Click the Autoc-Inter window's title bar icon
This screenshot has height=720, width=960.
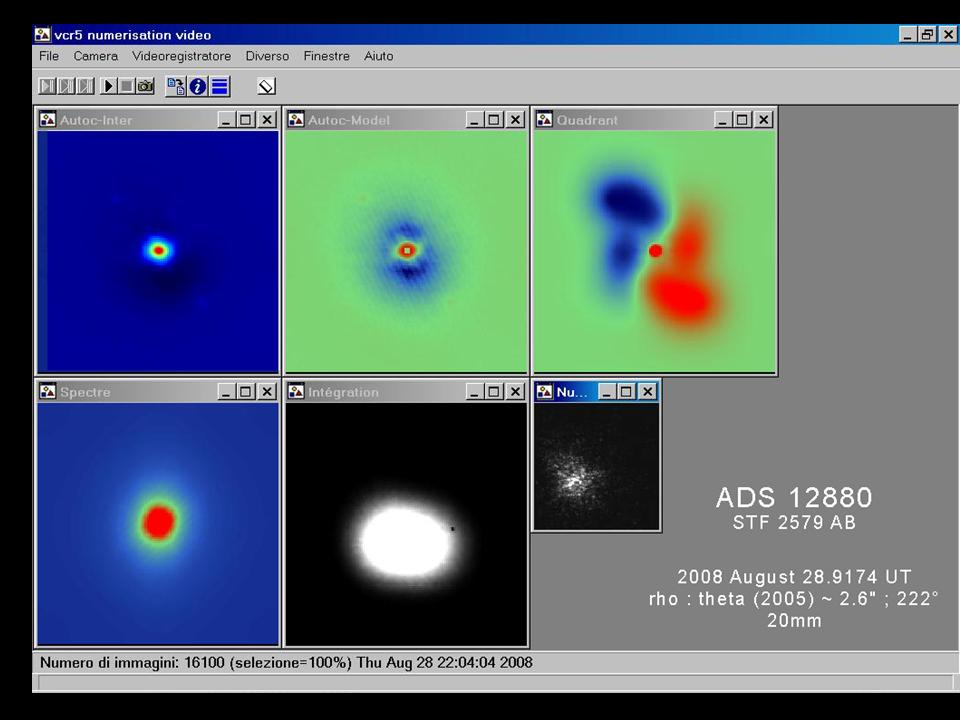coord(47,120)
